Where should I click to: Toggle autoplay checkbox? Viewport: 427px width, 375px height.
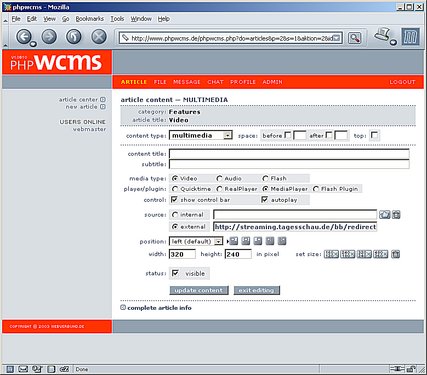click(265, 199)
